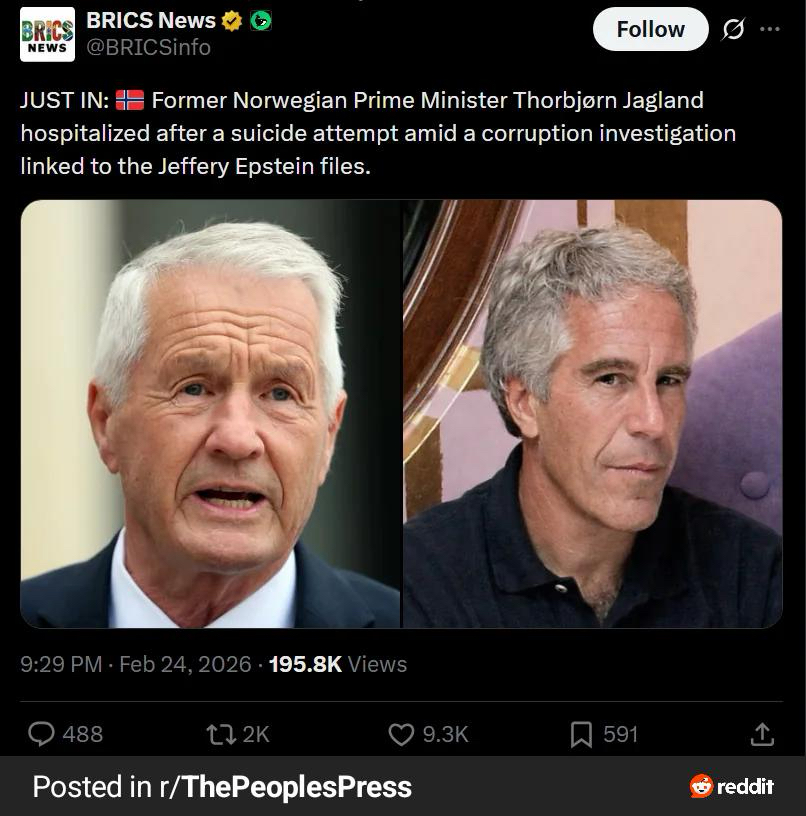
Task: Follow the BRICS News account
Action: click(650, 29)
